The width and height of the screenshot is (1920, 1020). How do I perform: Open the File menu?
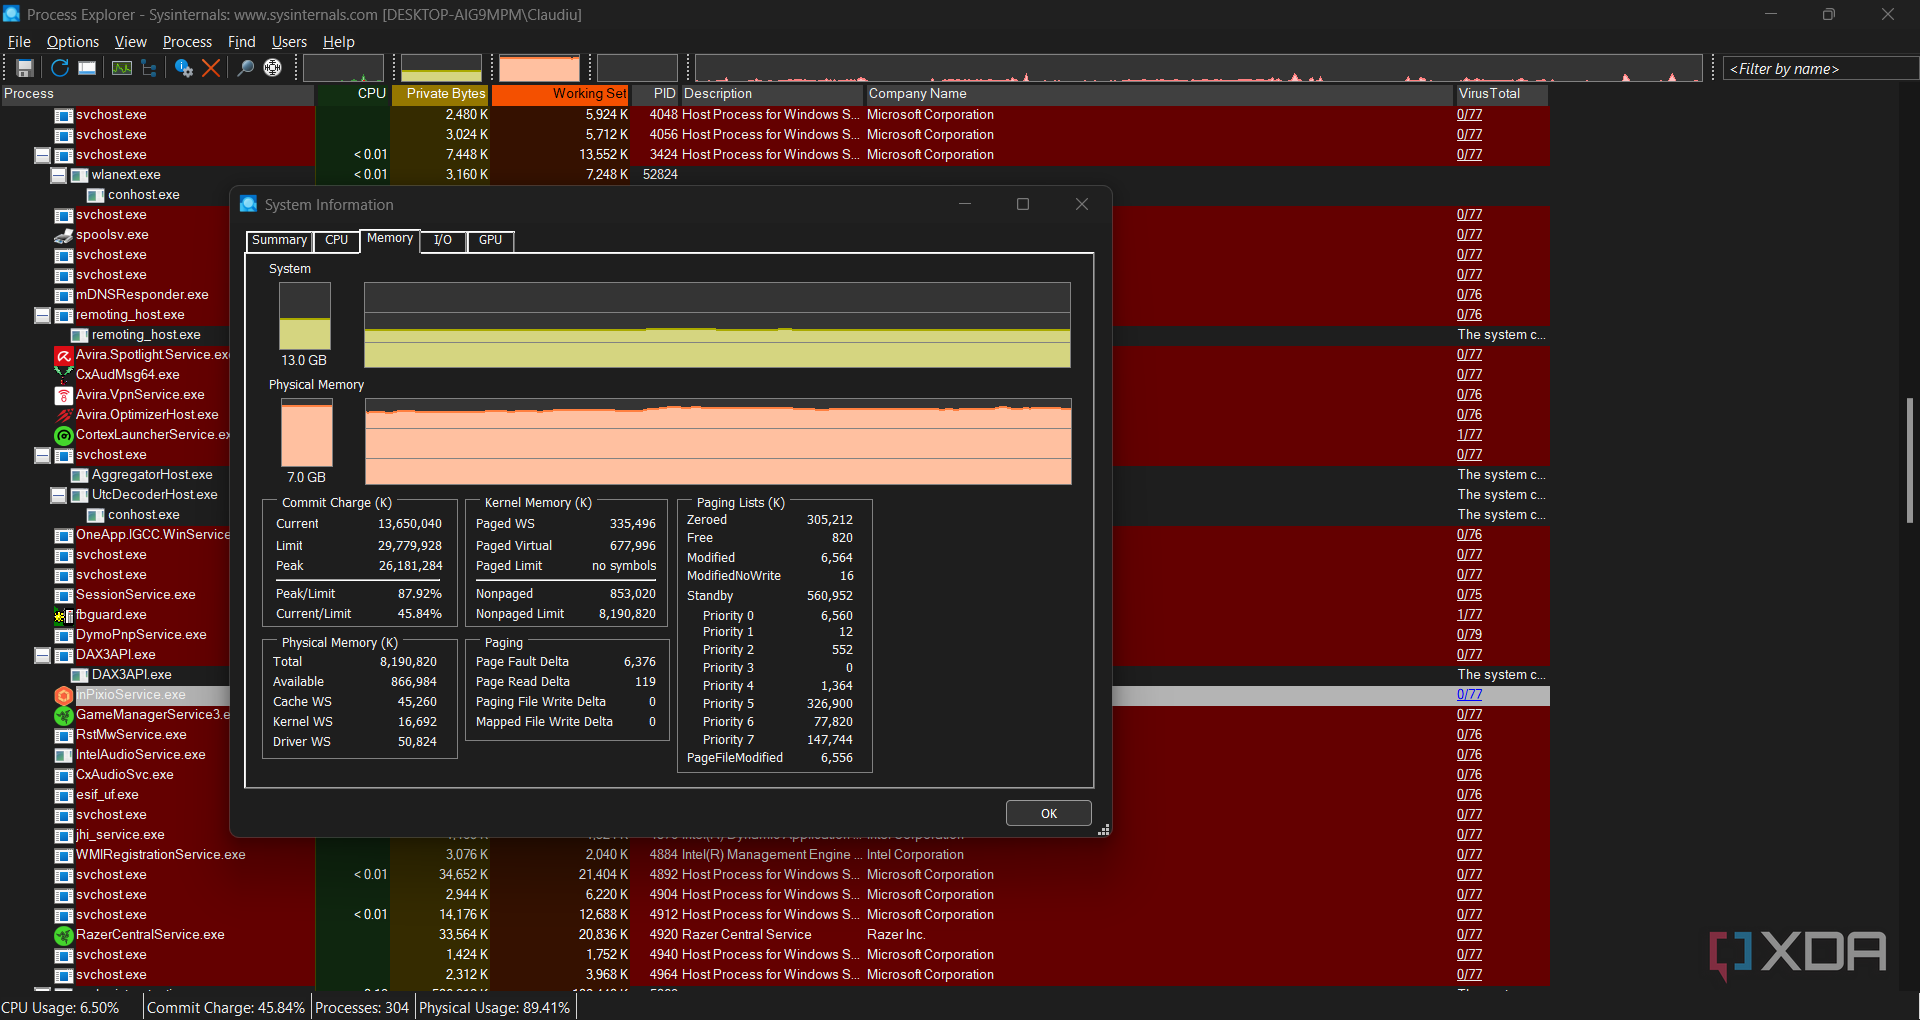click(x=19, y=42)
